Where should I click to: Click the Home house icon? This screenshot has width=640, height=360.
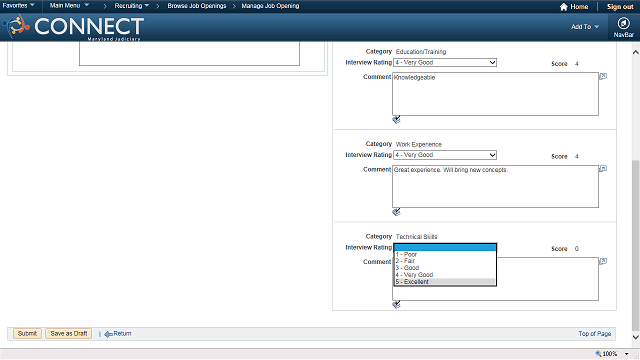tap(564, 7)
